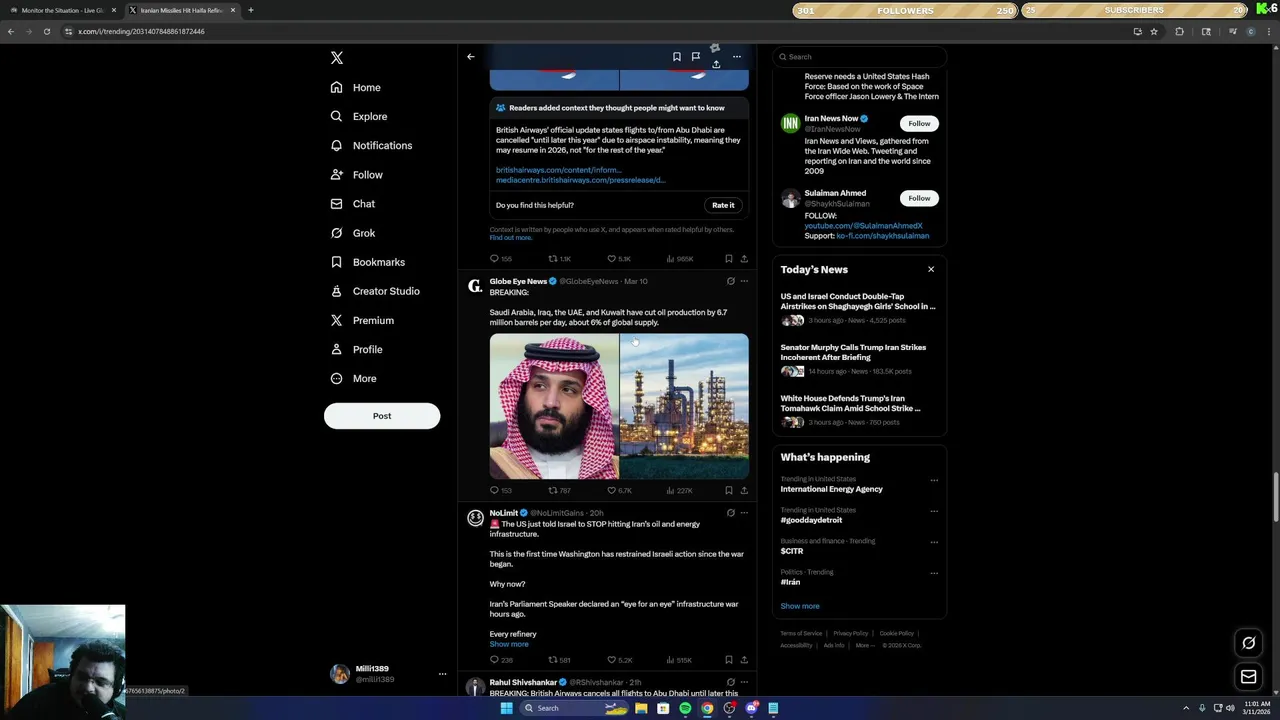Open britishairways.com content link
The width and height of the screenshot is (1280, 720).
click(x=559, y=170)
